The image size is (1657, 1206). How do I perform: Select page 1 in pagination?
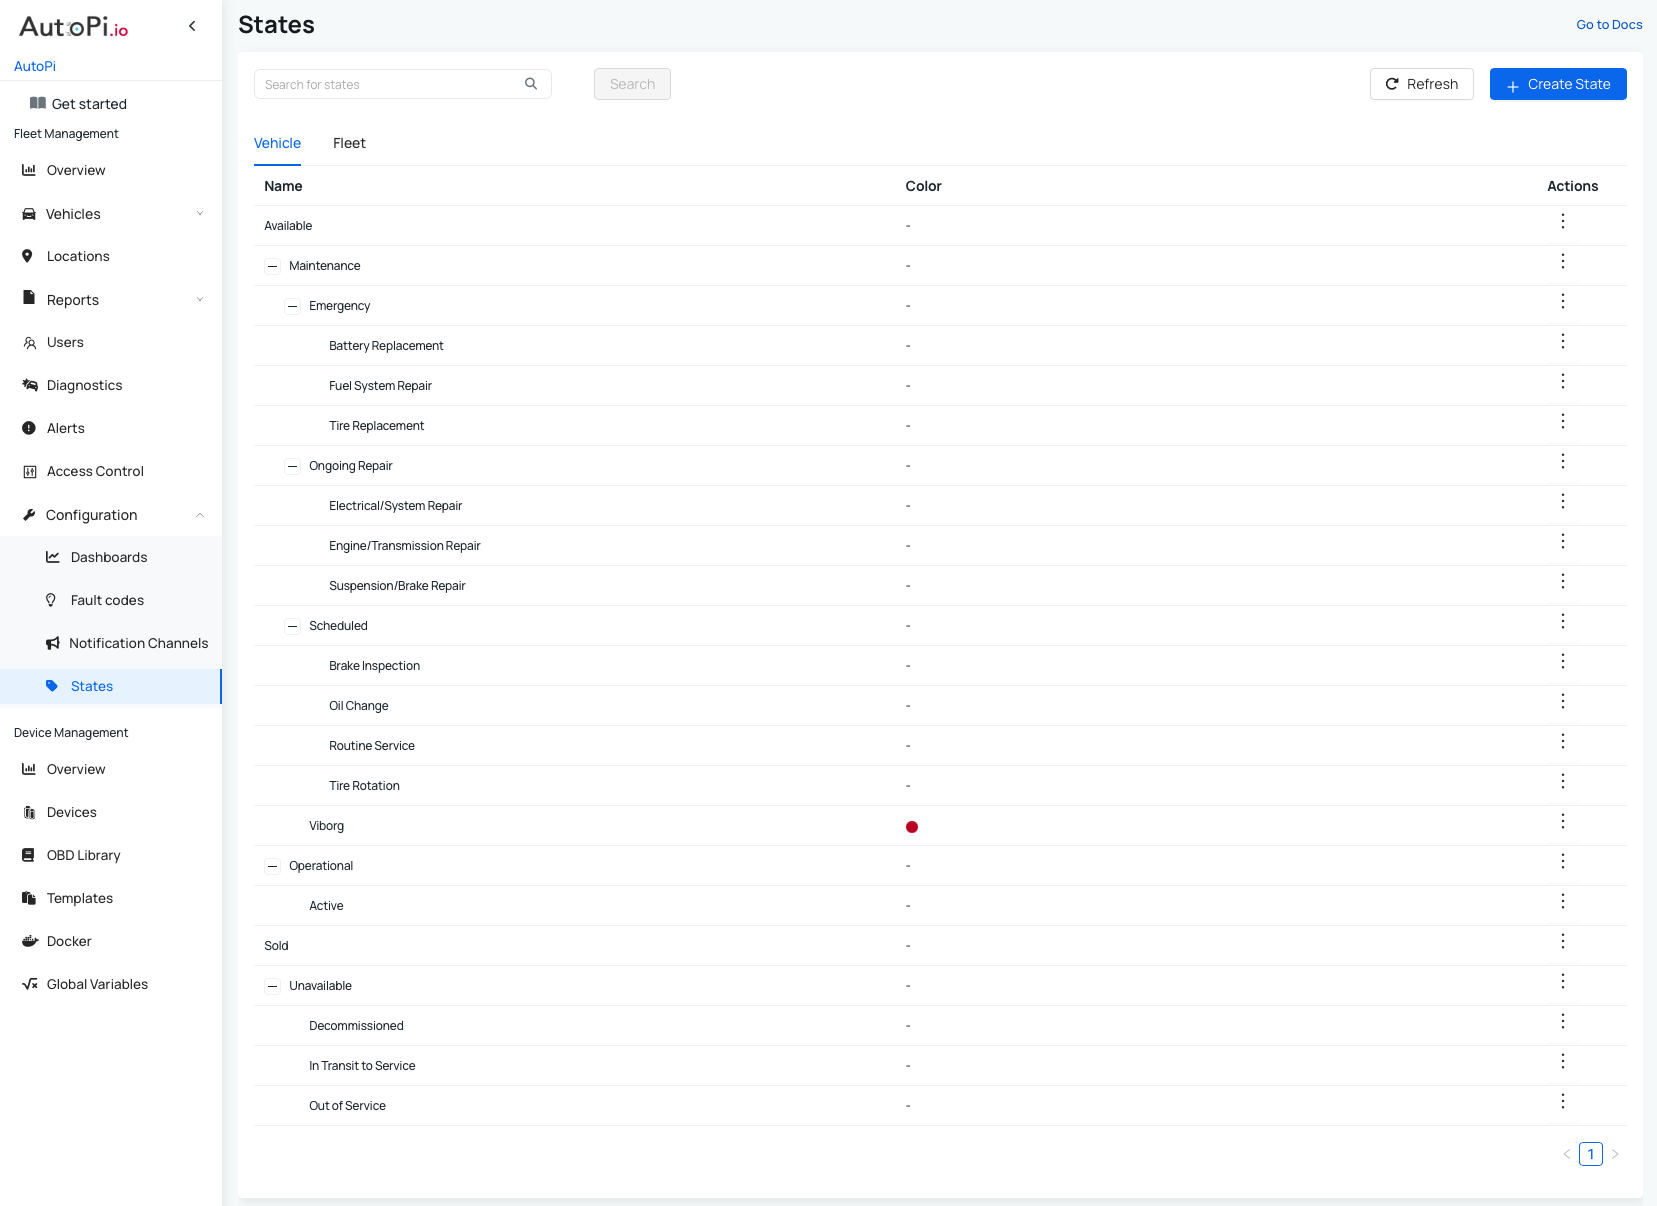tap(1591, 1154)
